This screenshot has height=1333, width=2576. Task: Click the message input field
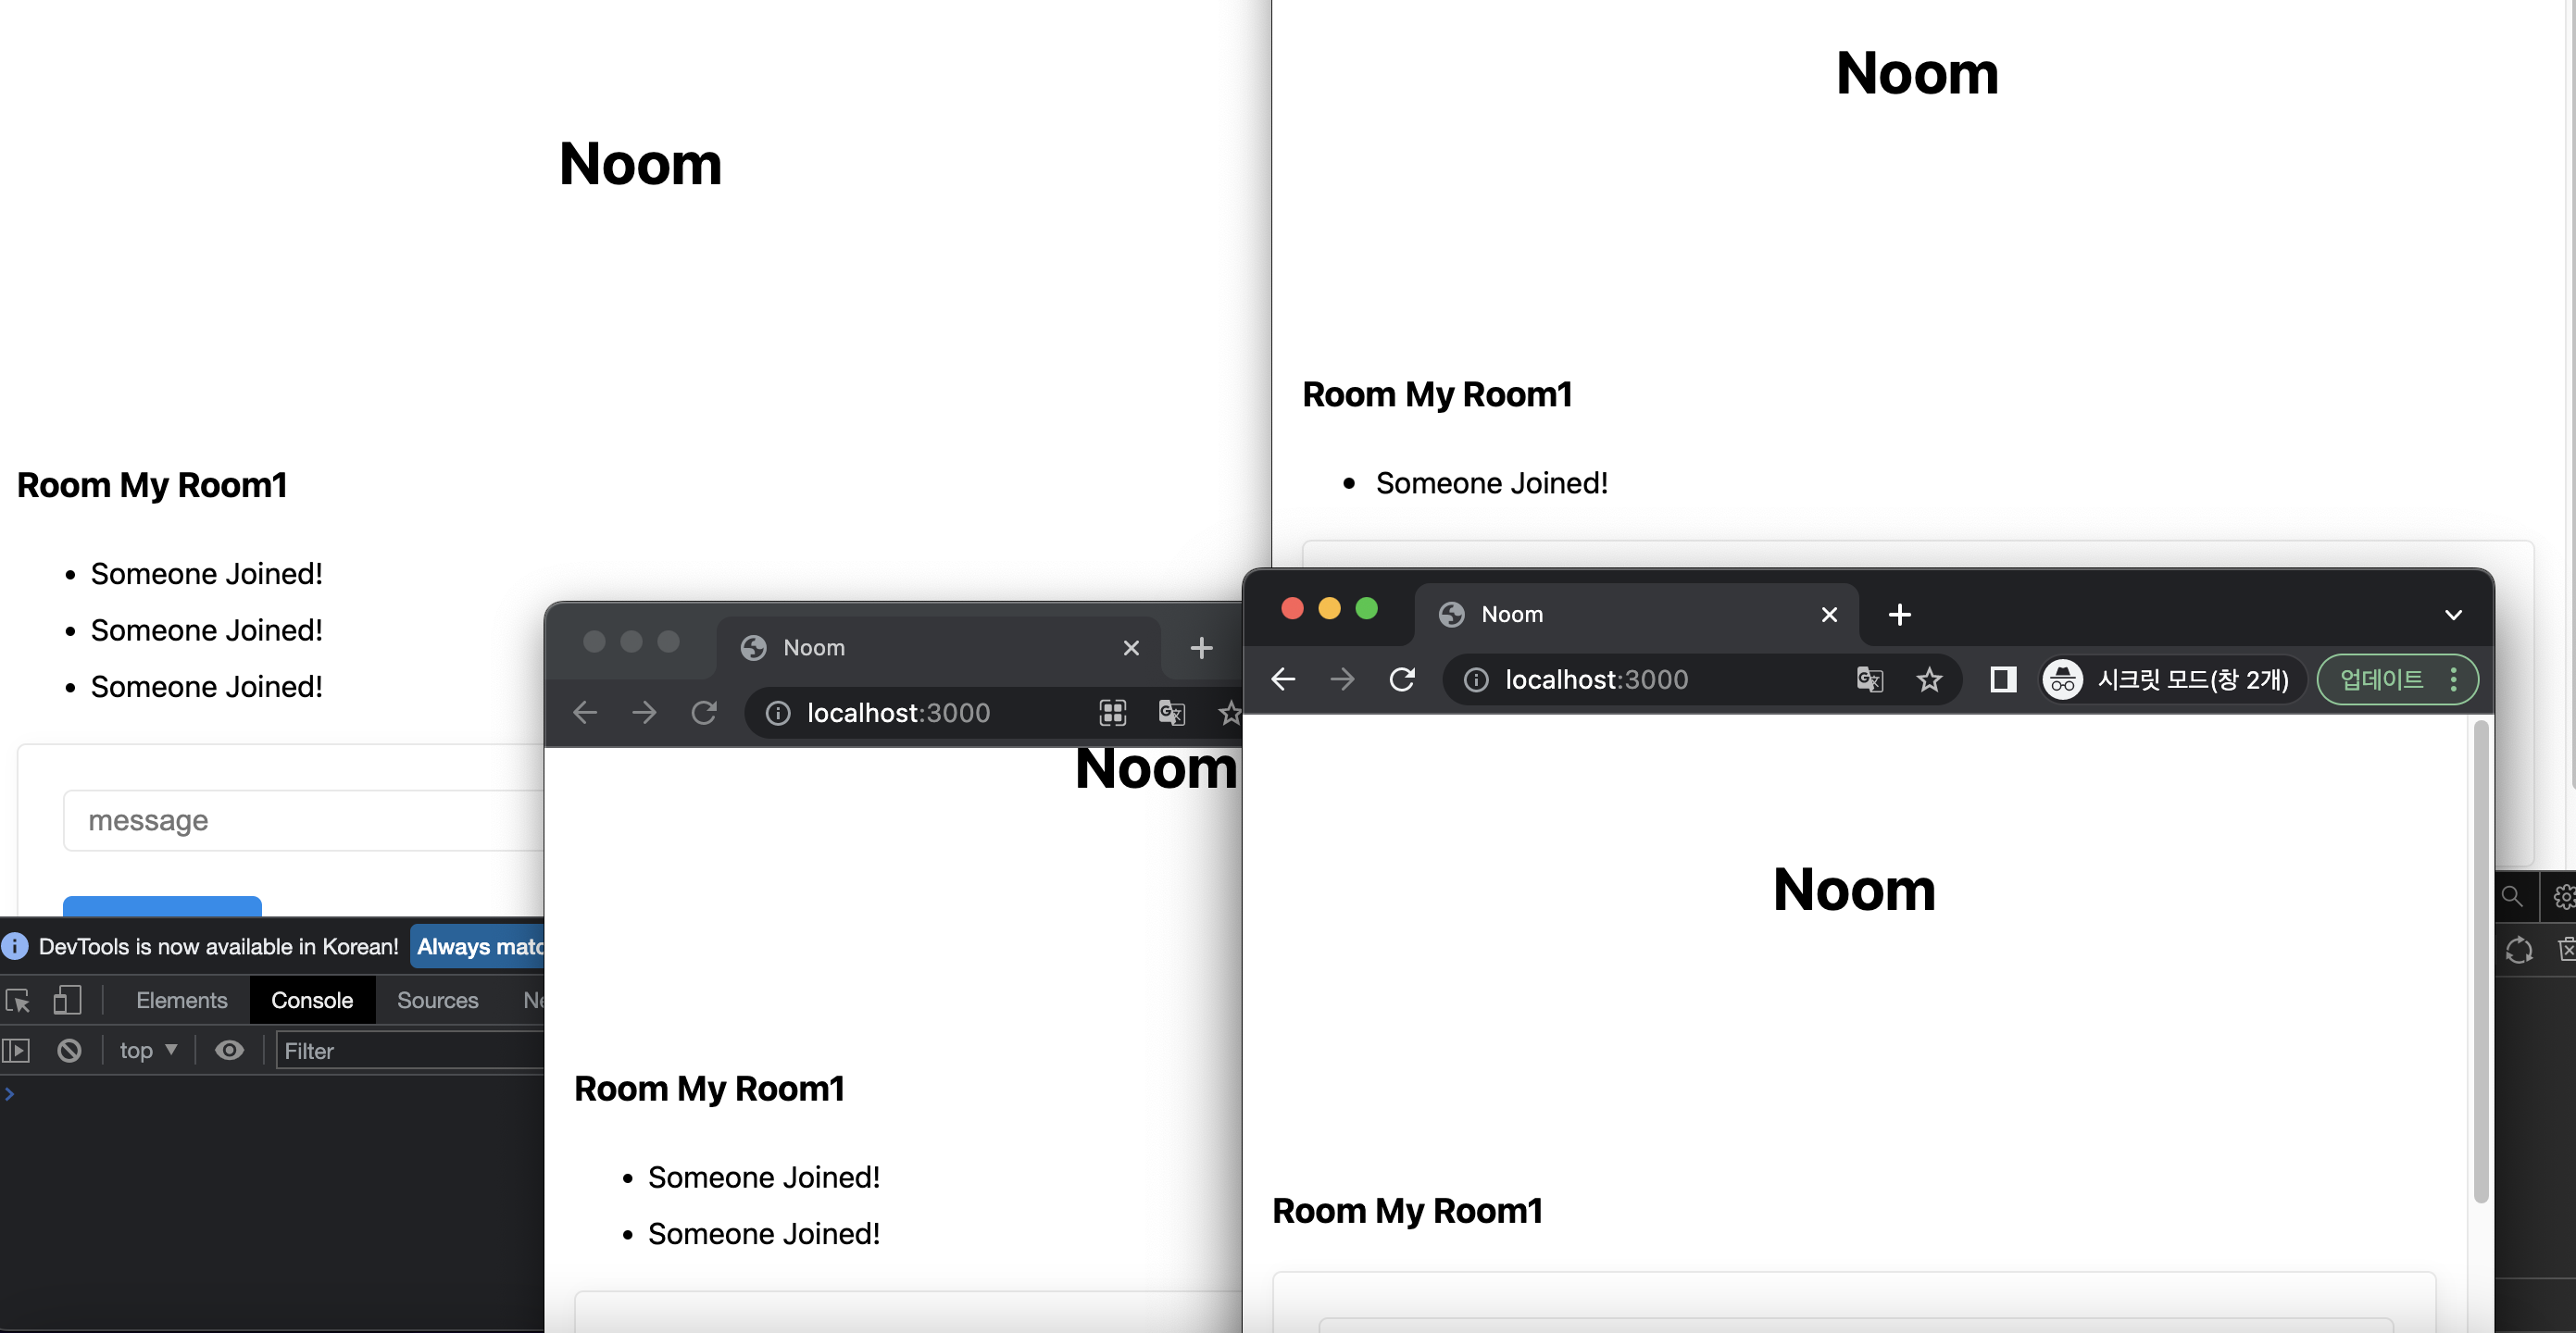click(x=300, y=821)
